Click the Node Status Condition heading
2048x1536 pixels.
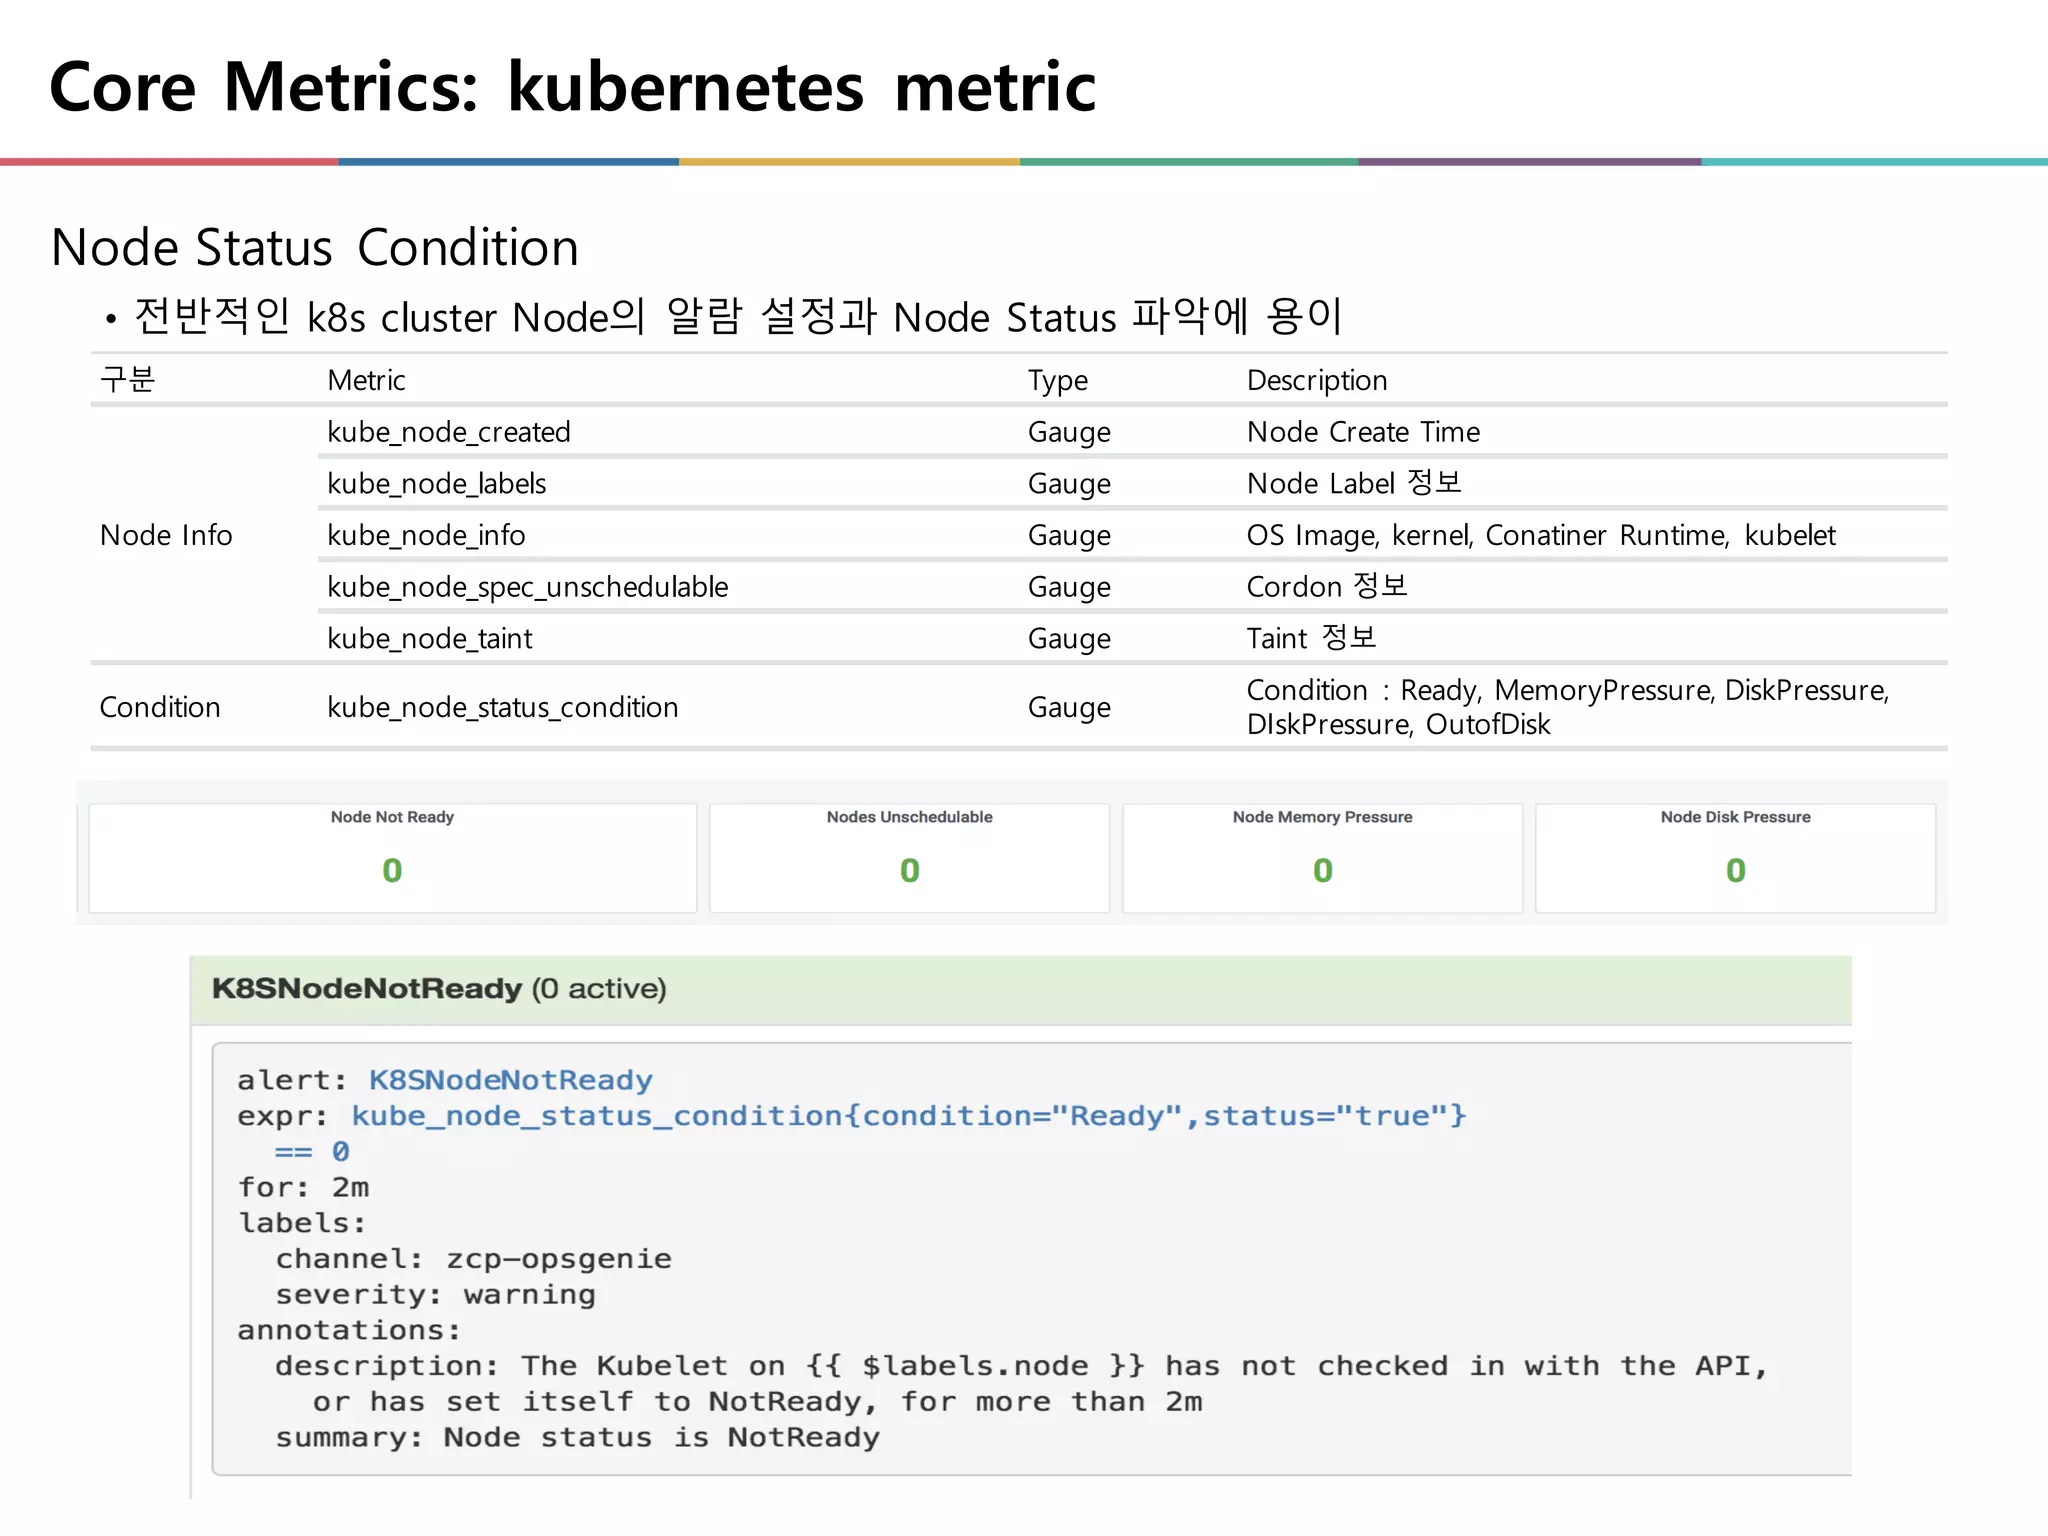click(x=315, y=248)
